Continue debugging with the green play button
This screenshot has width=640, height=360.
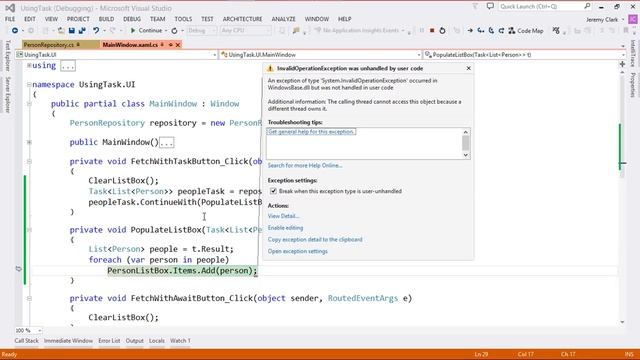click(x=133, y=31)
